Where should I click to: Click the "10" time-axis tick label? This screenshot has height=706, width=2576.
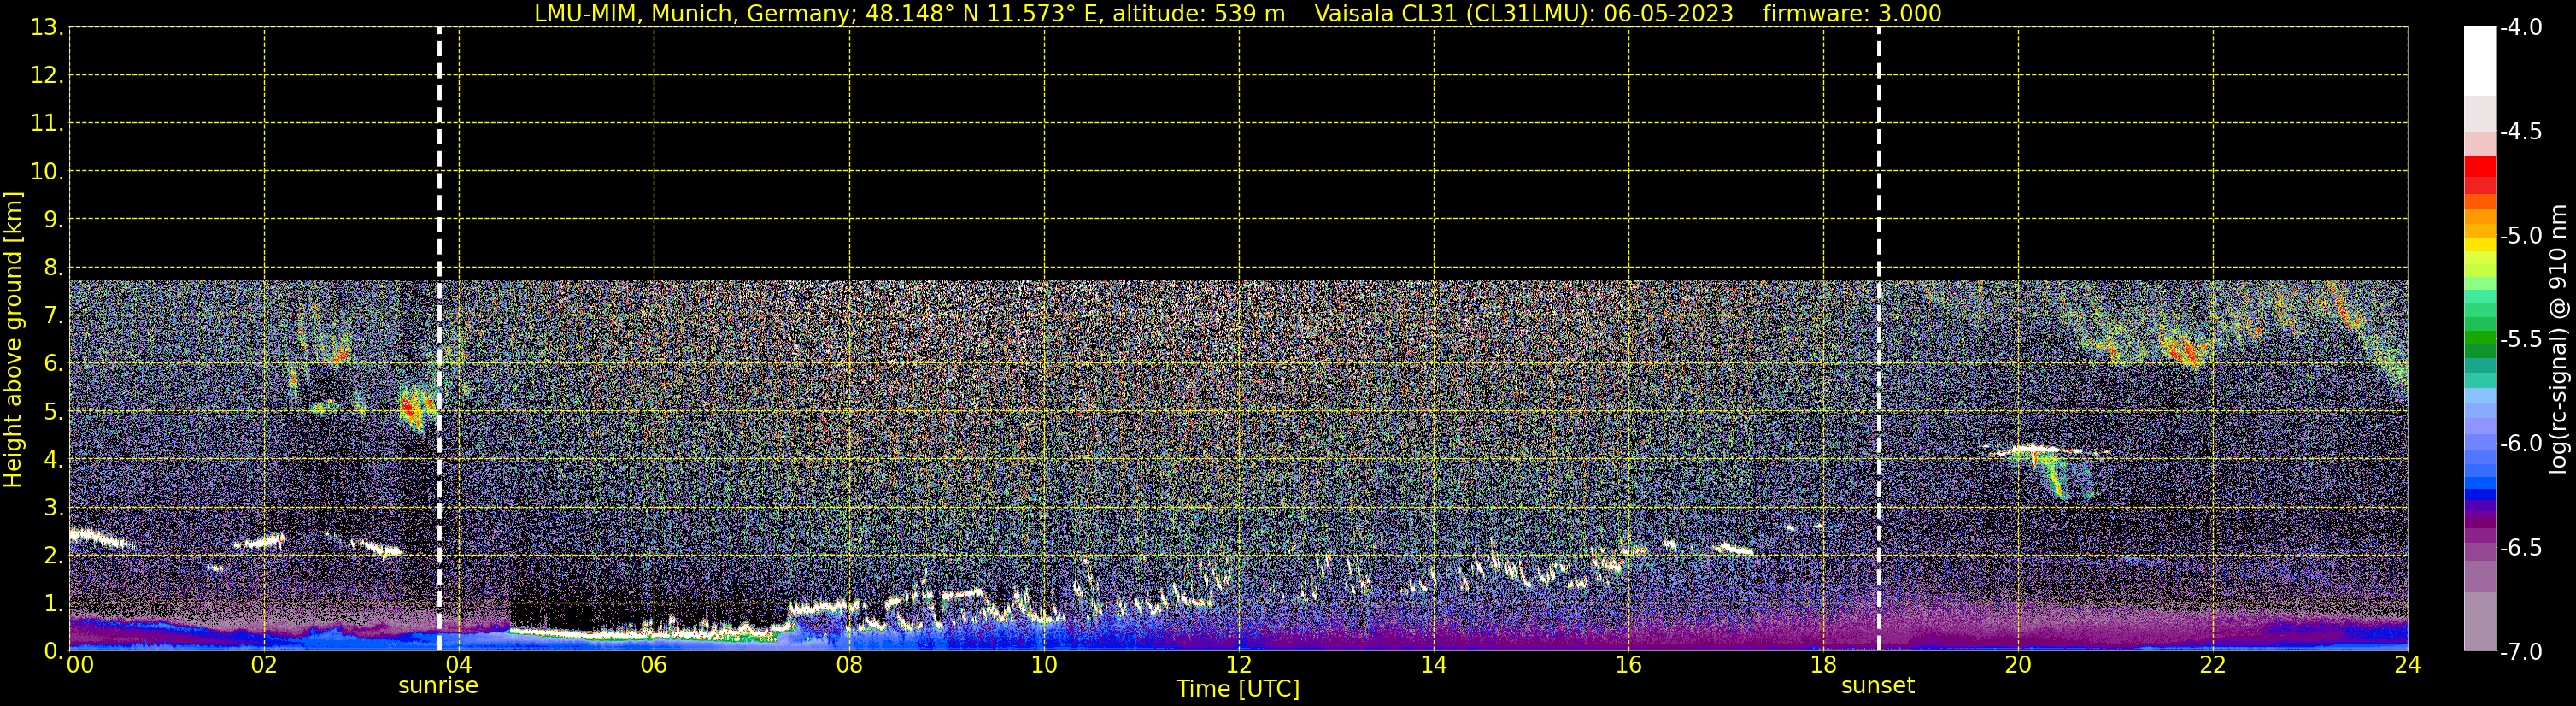1044,664
